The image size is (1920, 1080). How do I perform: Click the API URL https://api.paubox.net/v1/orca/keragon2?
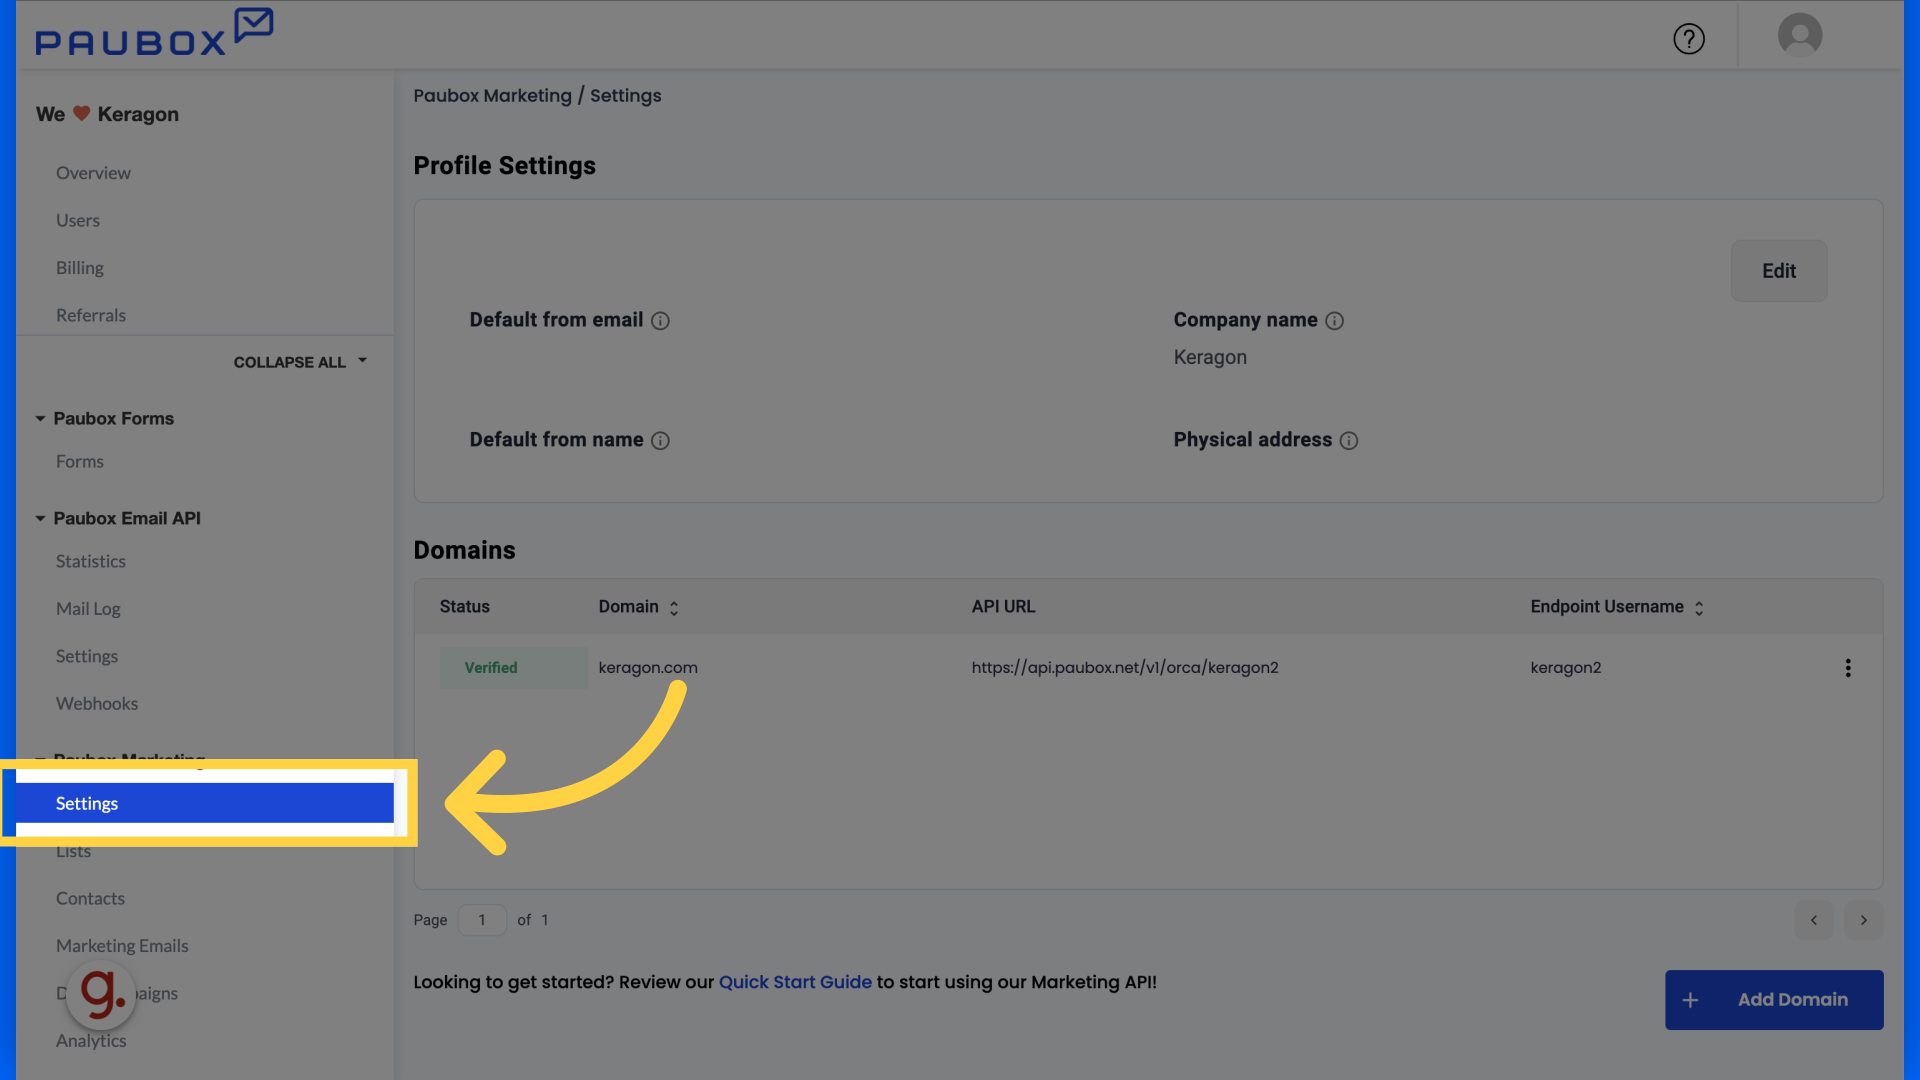[1125, 668]
